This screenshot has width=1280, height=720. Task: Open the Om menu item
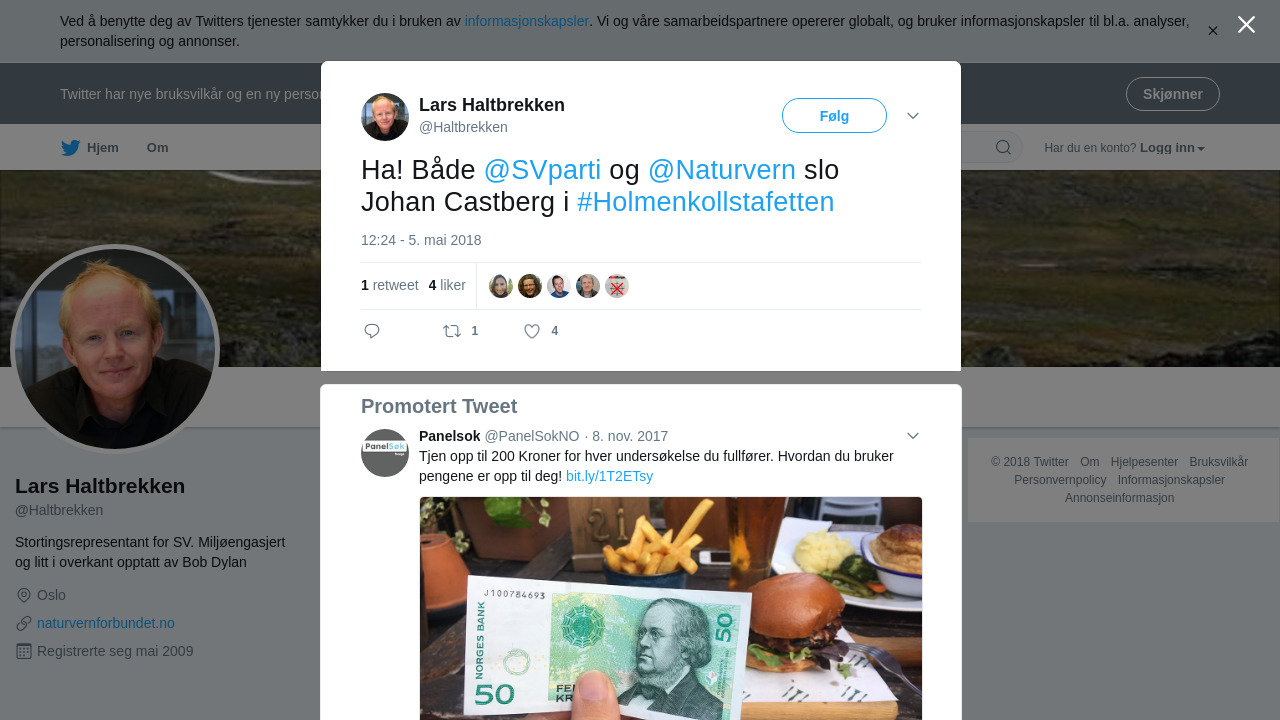(157, 148)
